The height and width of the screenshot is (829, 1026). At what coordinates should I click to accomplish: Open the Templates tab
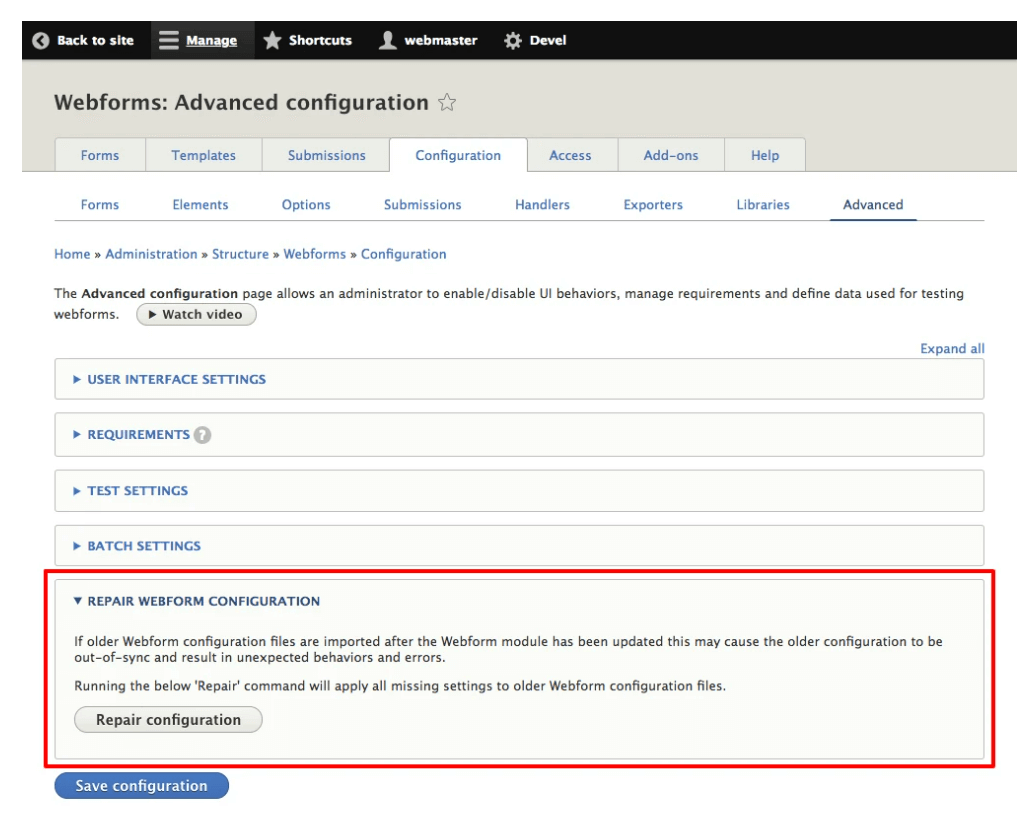coord(203,155)
